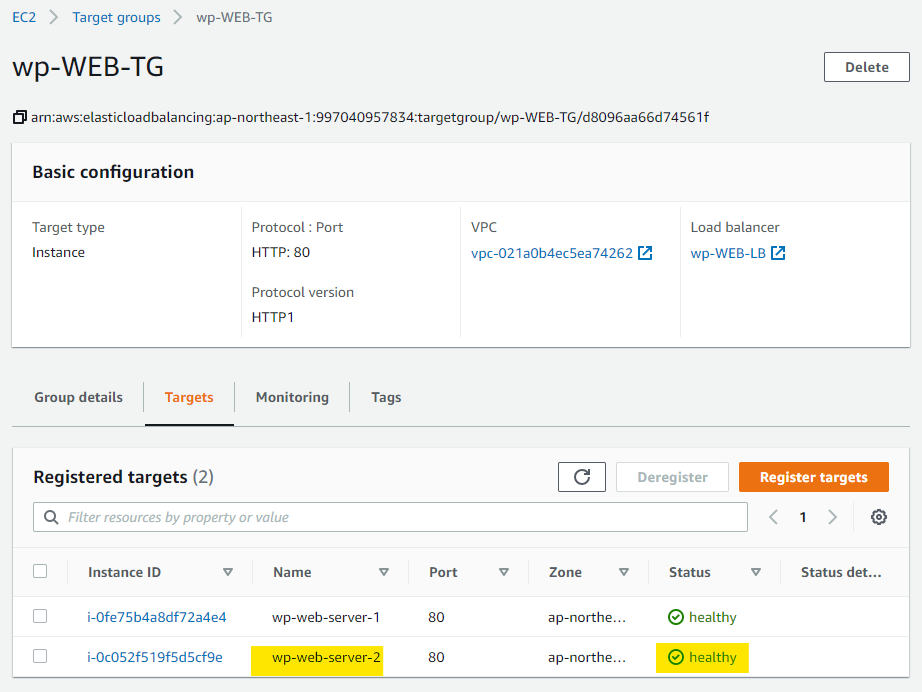Screen dimensions: 922x692
Task: Click Status details column header
Action: coord(841,572)
